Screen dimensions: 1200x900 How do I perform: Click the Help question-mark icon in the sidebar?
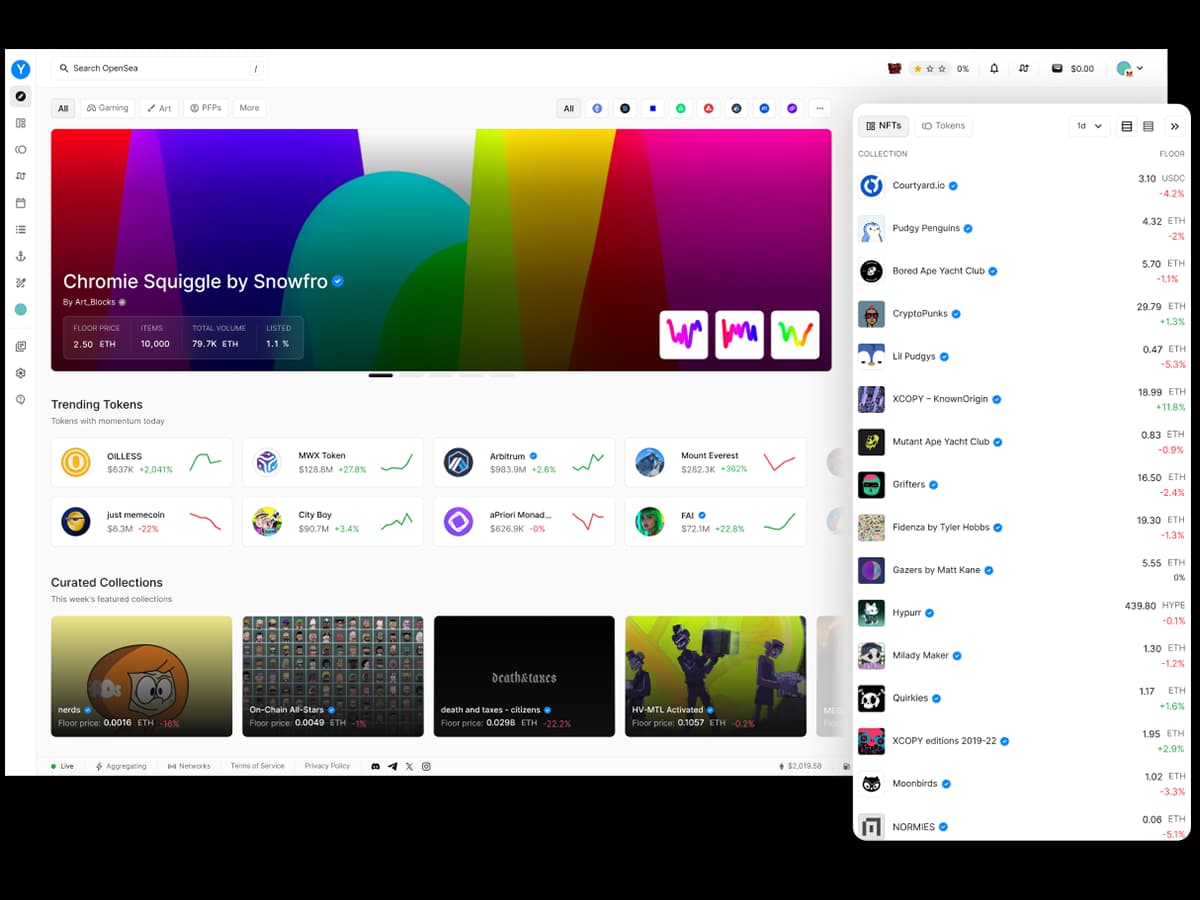click(20, 399)
